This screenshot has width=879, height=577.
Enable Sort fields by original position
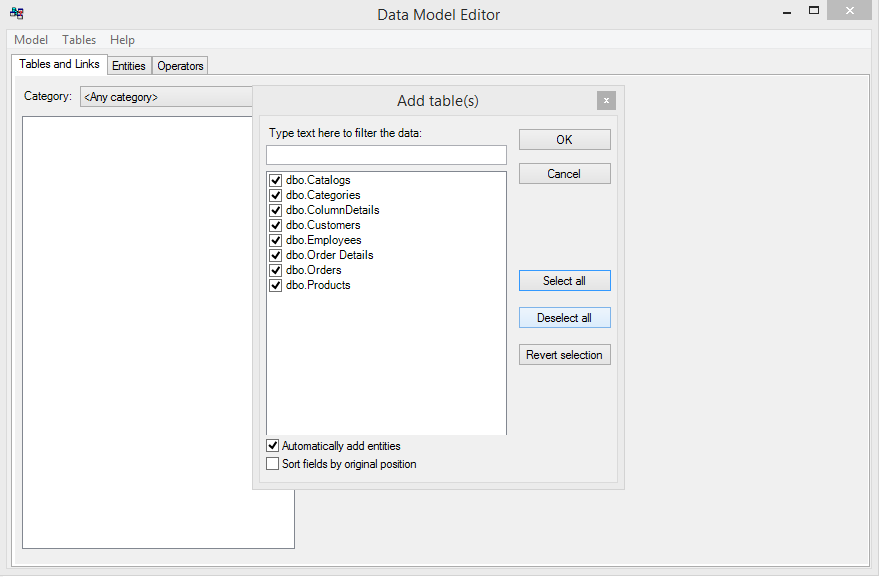tap(272, 463)
